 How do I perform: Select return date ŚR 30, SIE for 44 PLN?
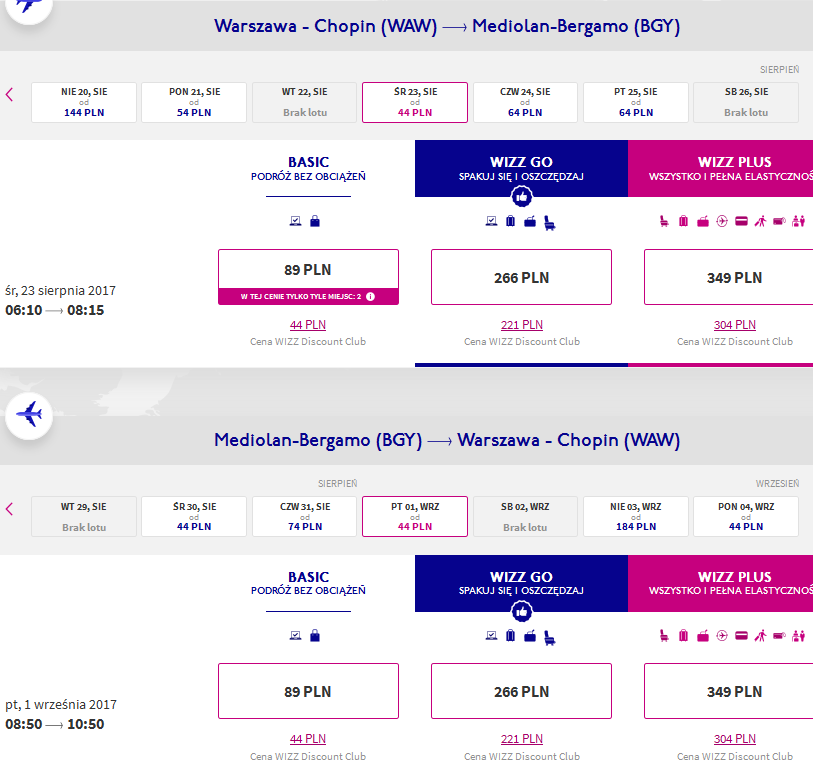tap(194, 516)
